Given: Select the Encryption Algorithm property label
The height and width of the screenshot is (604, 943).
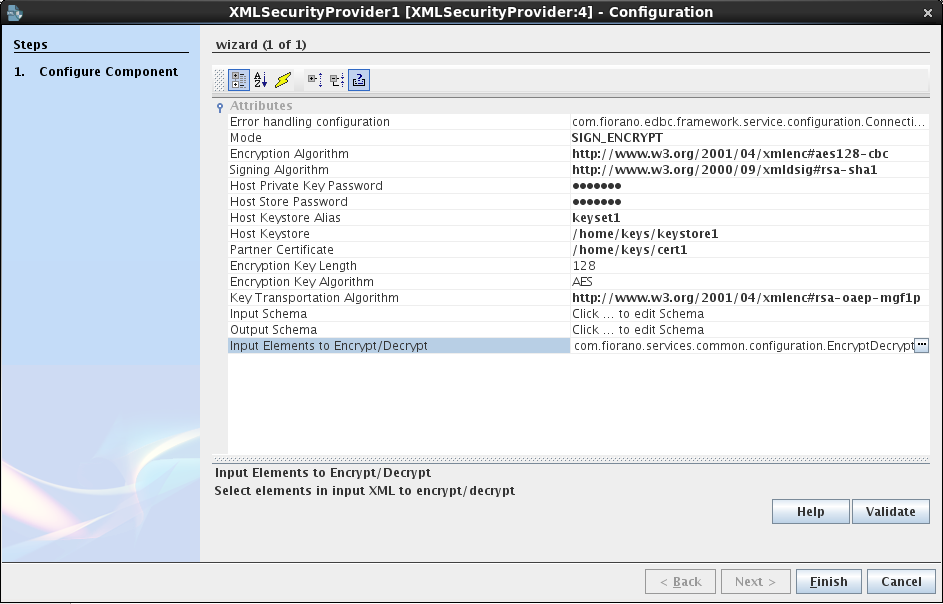Looking at the screenshot, I should click(x=289, y=153).
